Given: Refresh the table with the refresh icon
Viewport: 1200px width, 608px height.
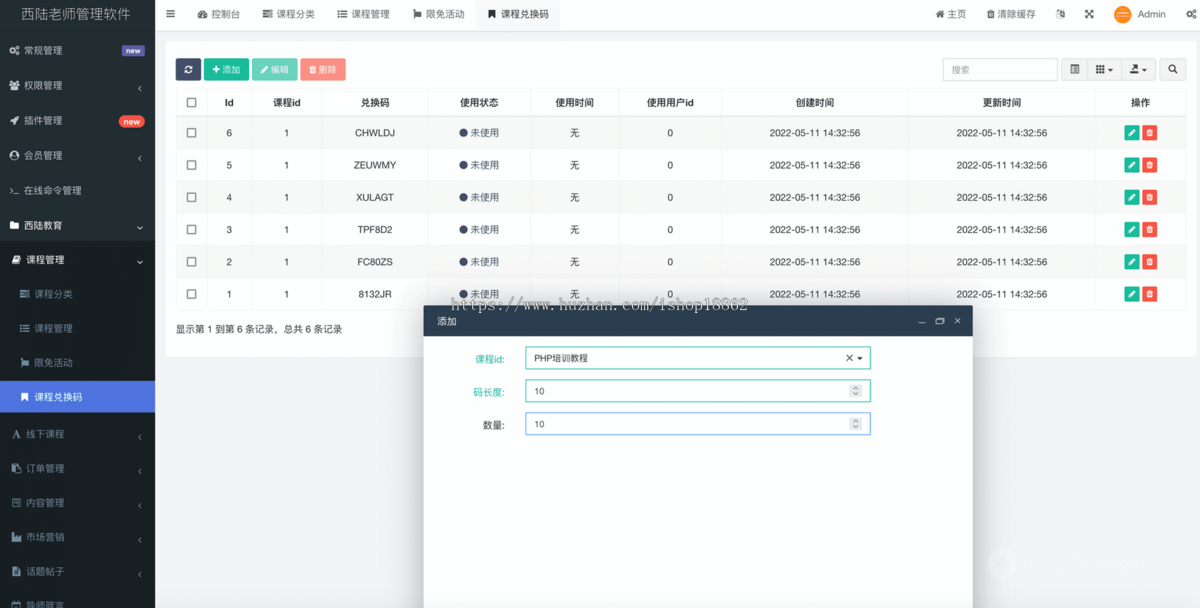Looking at the screenshot, I should [x=188, y=69].
